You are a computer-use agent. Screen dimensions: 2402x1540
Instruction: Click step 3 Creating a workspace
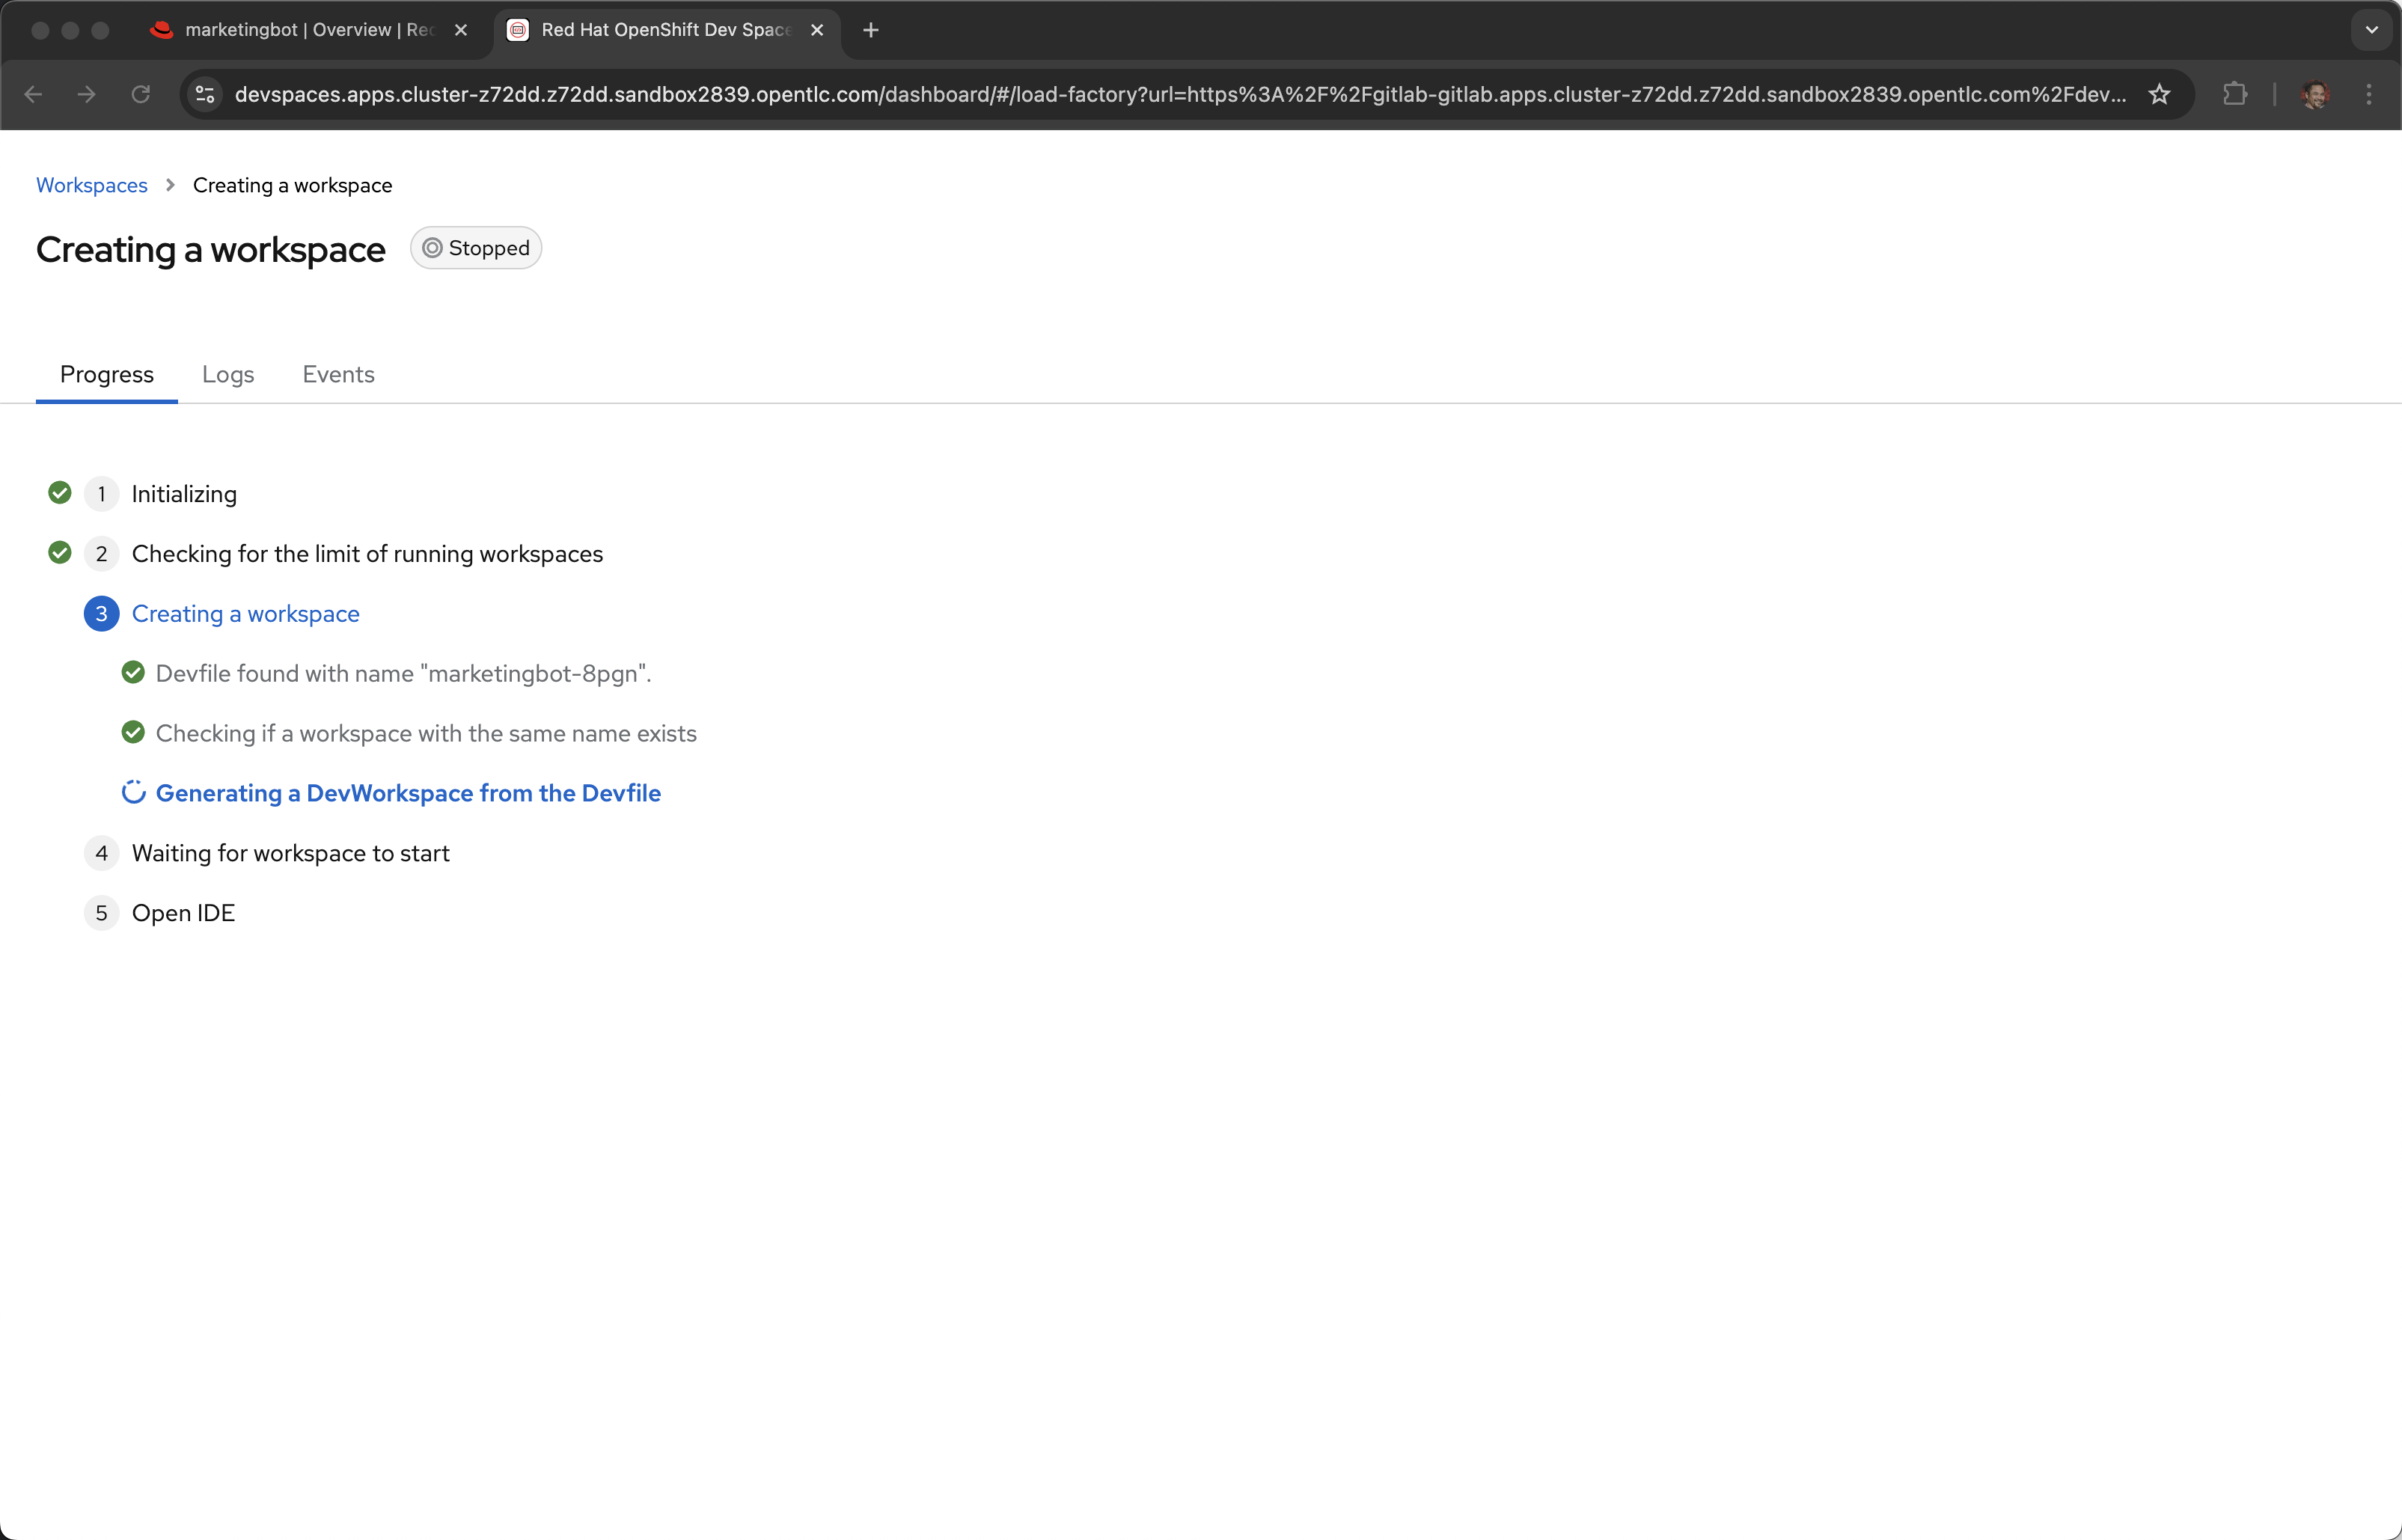pyautogui.click(x=245, y=614)
